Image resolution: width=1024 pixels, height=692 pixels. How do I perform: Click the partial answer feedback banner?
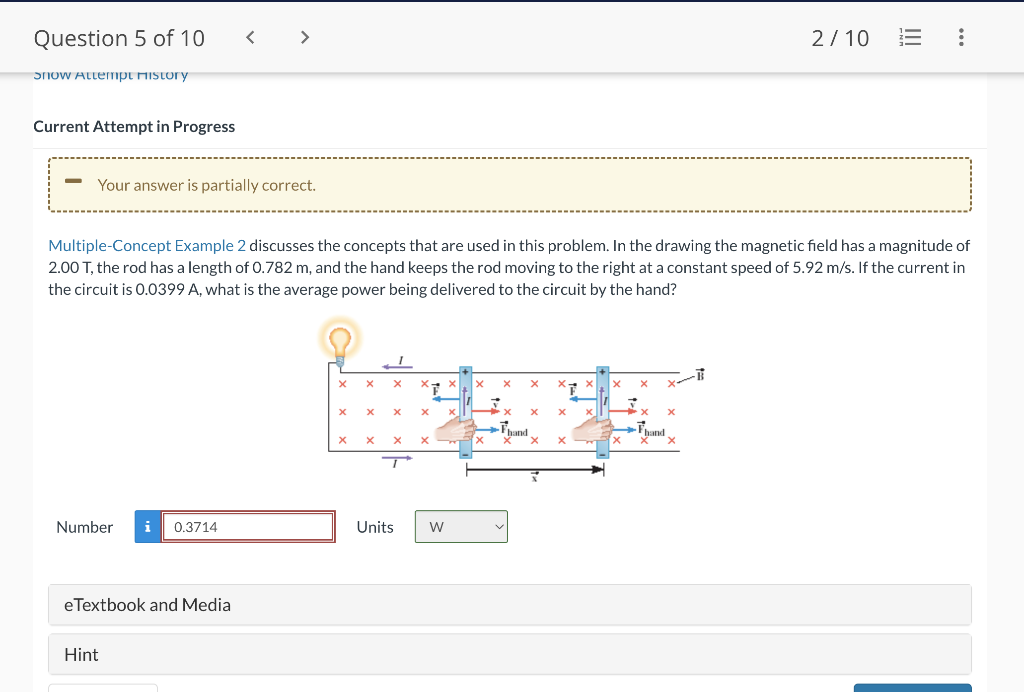[x=510, y=184]
